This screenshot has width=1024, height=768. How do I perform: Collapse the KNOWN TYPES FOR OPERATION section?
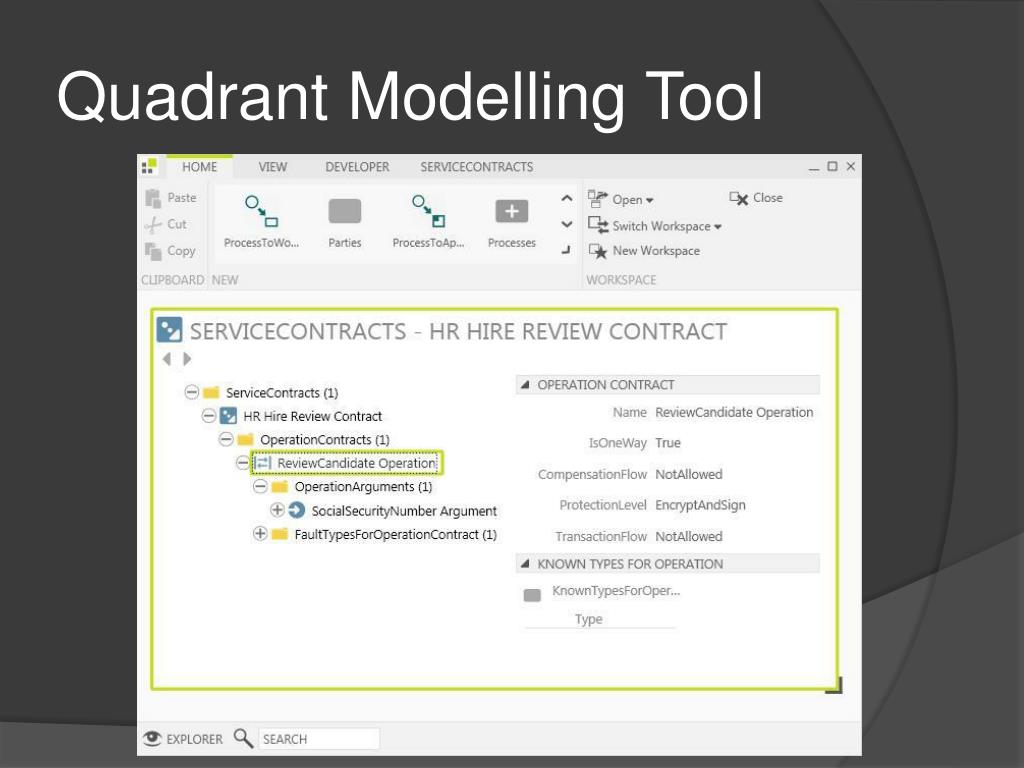[524, 564]
